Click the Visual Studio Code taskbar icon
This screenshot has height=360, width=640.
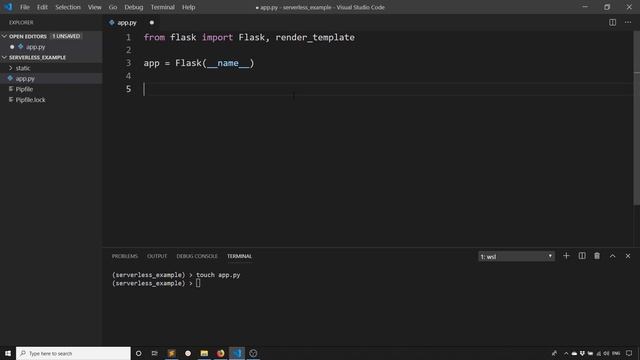[237, 353]
